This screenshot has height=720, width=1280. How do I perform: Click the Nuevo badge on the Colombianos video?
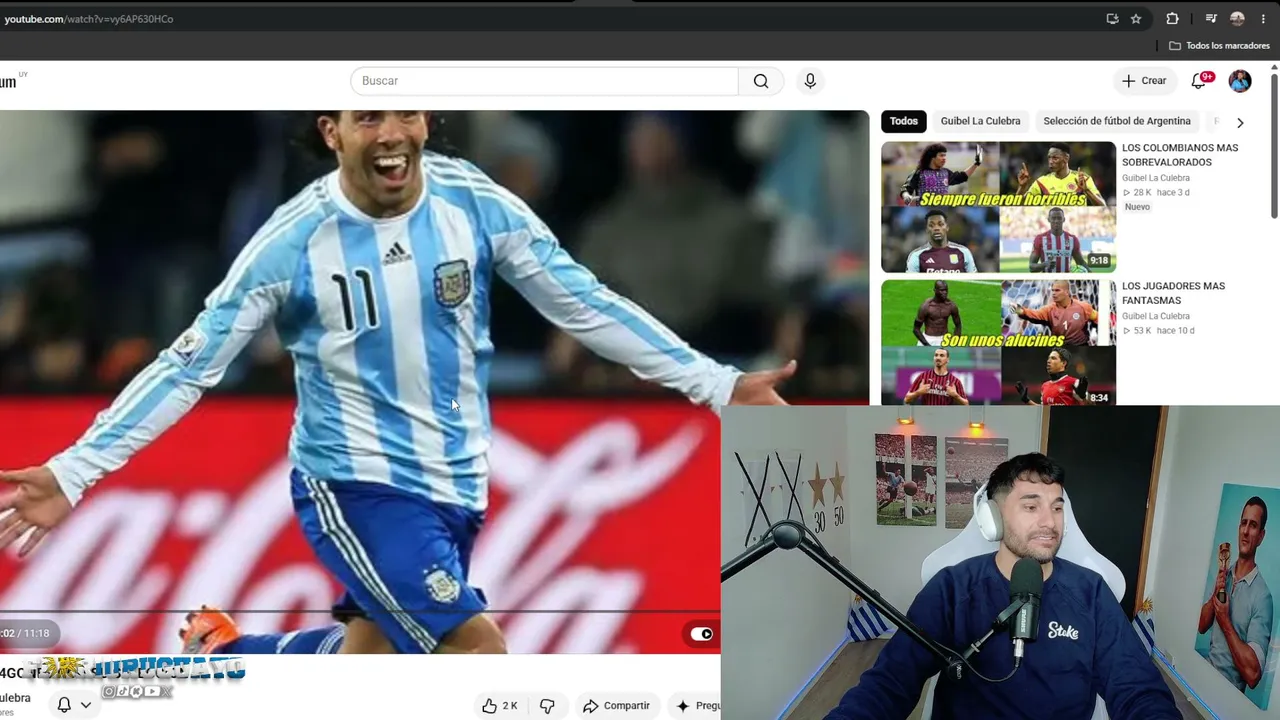(x=1138, y=207)
